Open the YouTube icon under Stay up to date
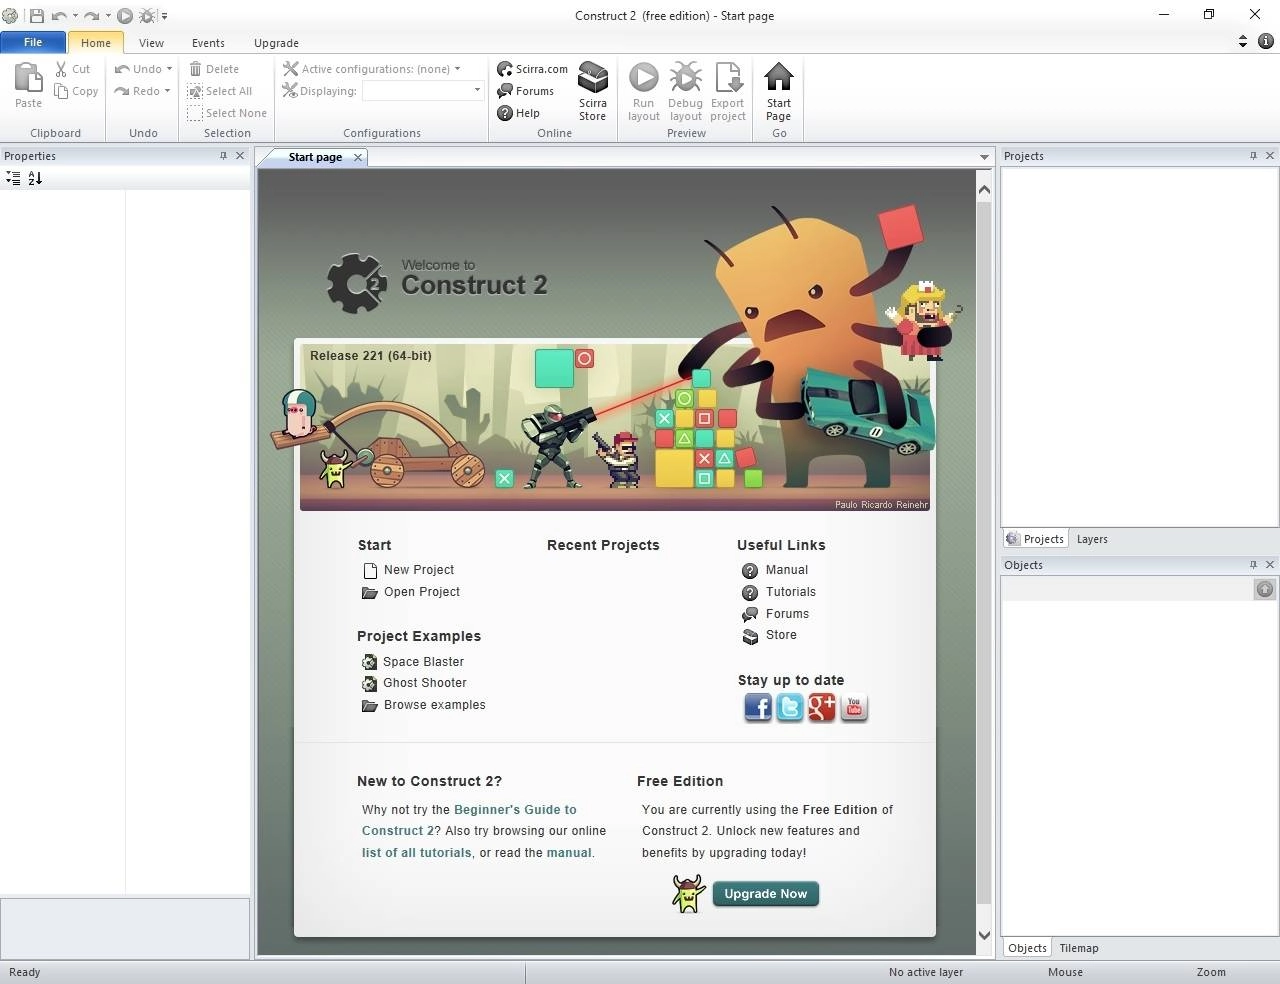Image resolution: width=1280 pixels, height=984 pixels. coord(854,708)
